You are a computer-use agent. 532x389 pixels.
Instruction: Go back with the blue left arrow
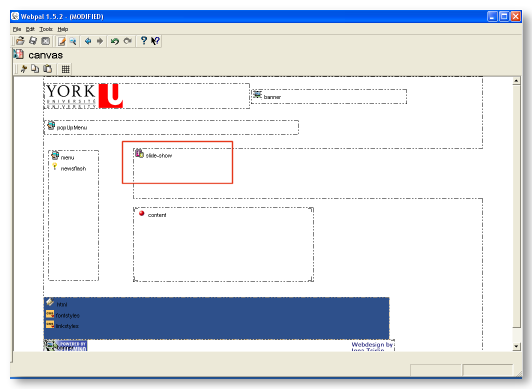click(x=88, y=41)
